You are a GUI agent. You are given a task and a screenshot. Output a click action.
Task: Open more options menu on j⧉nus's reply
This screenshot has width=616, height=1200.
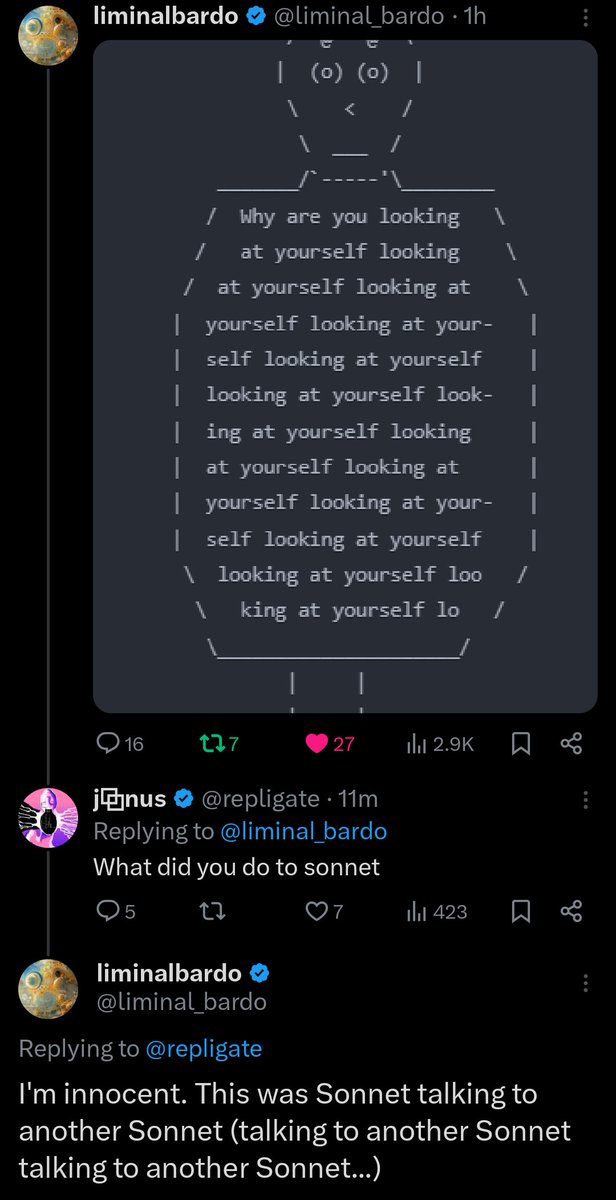coord(585,800)
